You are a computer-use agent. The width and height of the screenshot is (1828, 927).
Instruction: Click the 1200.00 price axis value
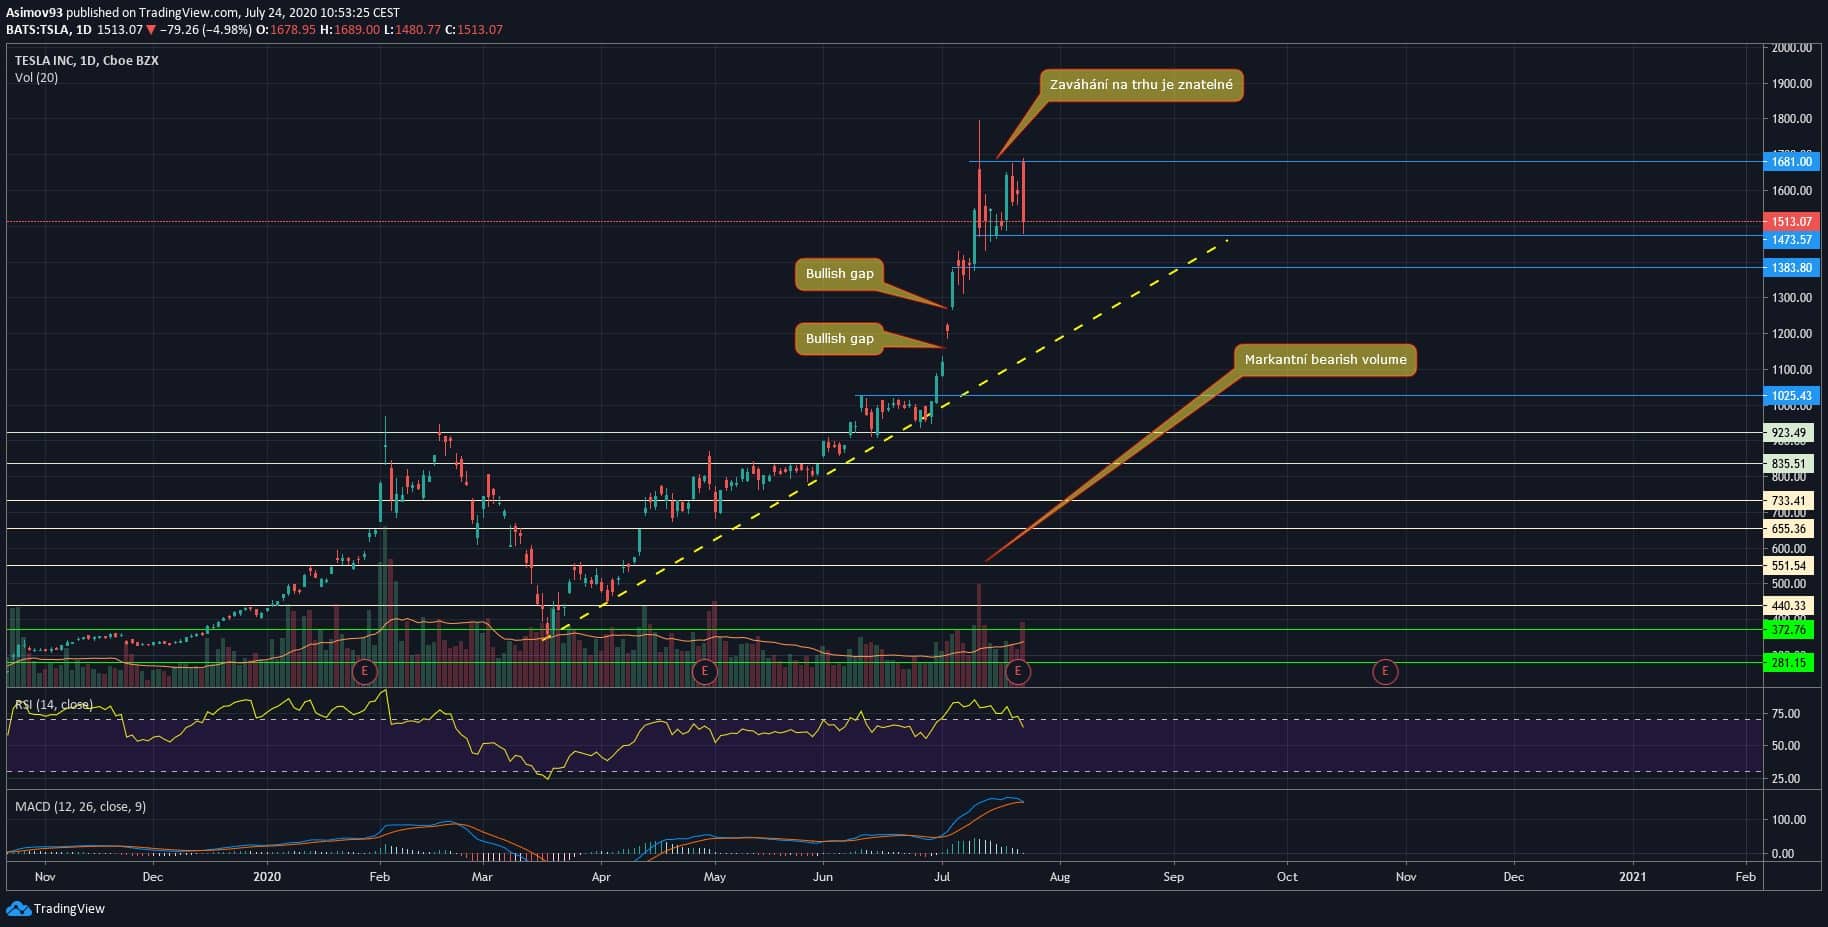point(1792,334)
